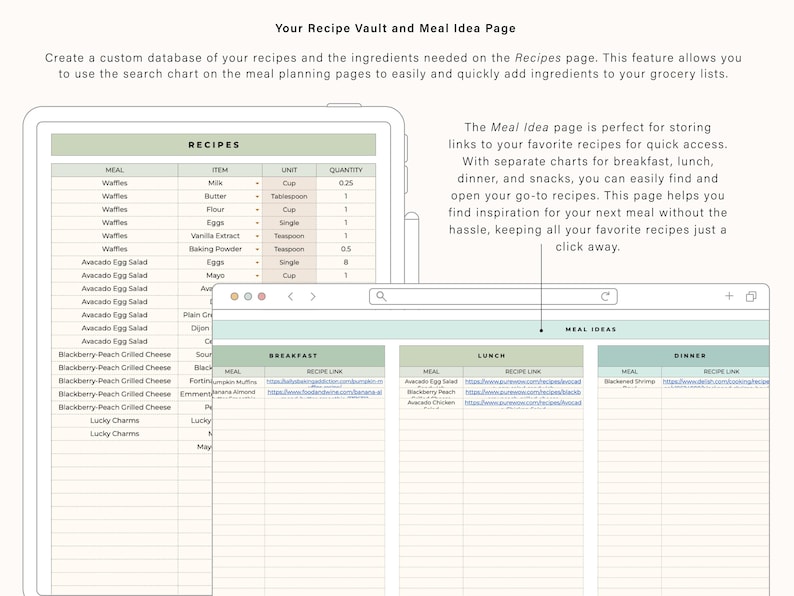This screenshot has height=596, width=794.
Task: Select the Cup unit cell for Mayo
Action: [289, 275]
